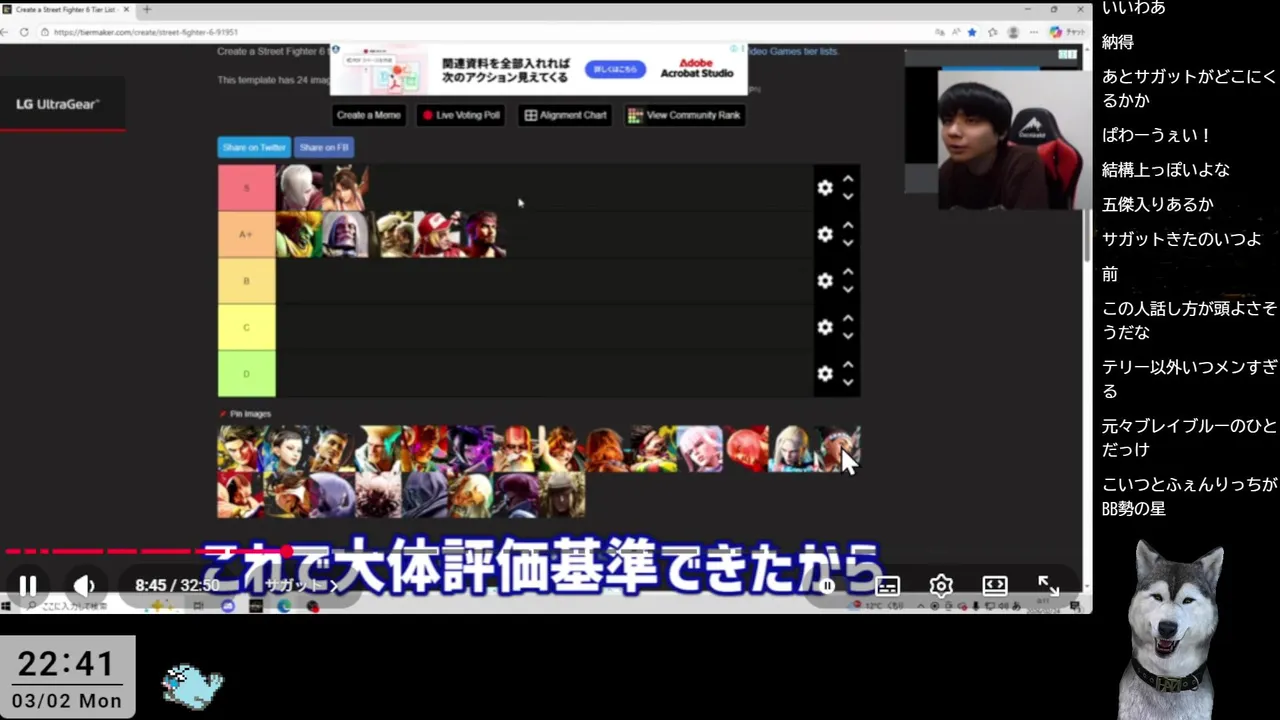
Task: Switch to theater mode
Action: (995, 586)
